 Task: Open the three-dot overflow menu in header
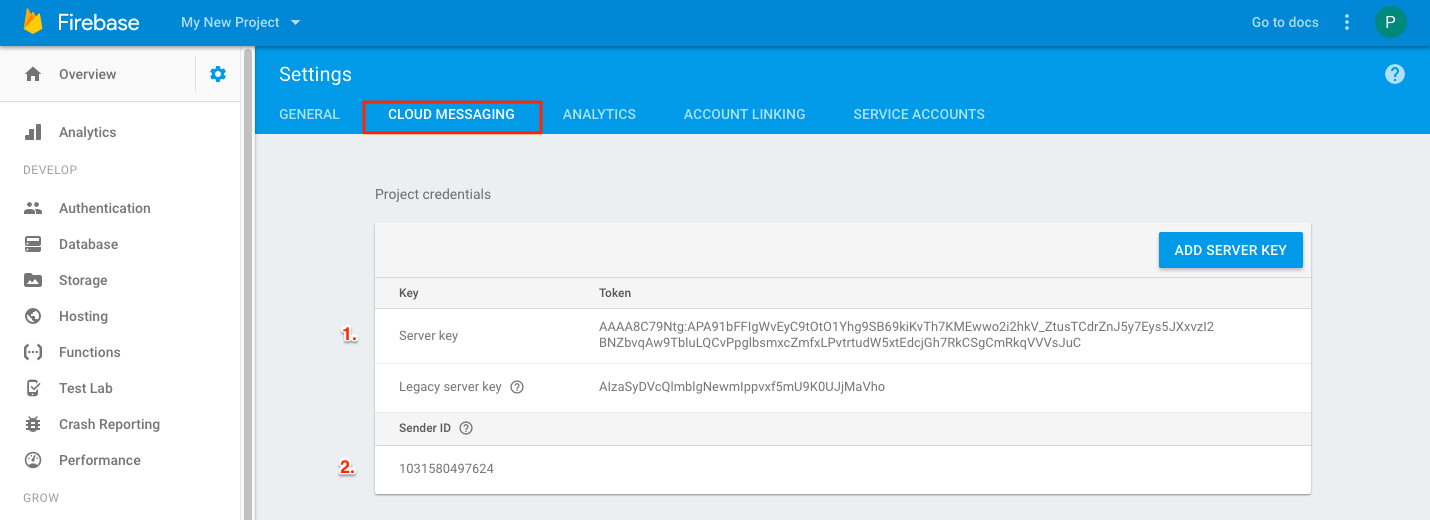point(1347,22)
